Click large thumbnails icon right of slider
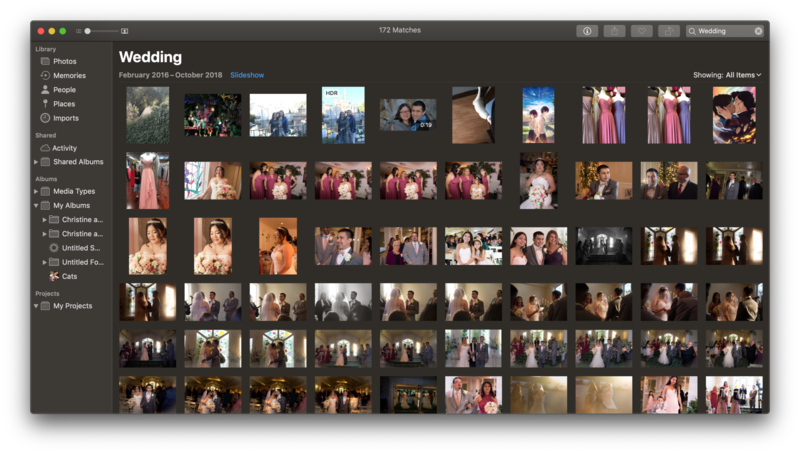Image resolution: width=800 pixels, height=454 pixels. click(x=124, y=31)
